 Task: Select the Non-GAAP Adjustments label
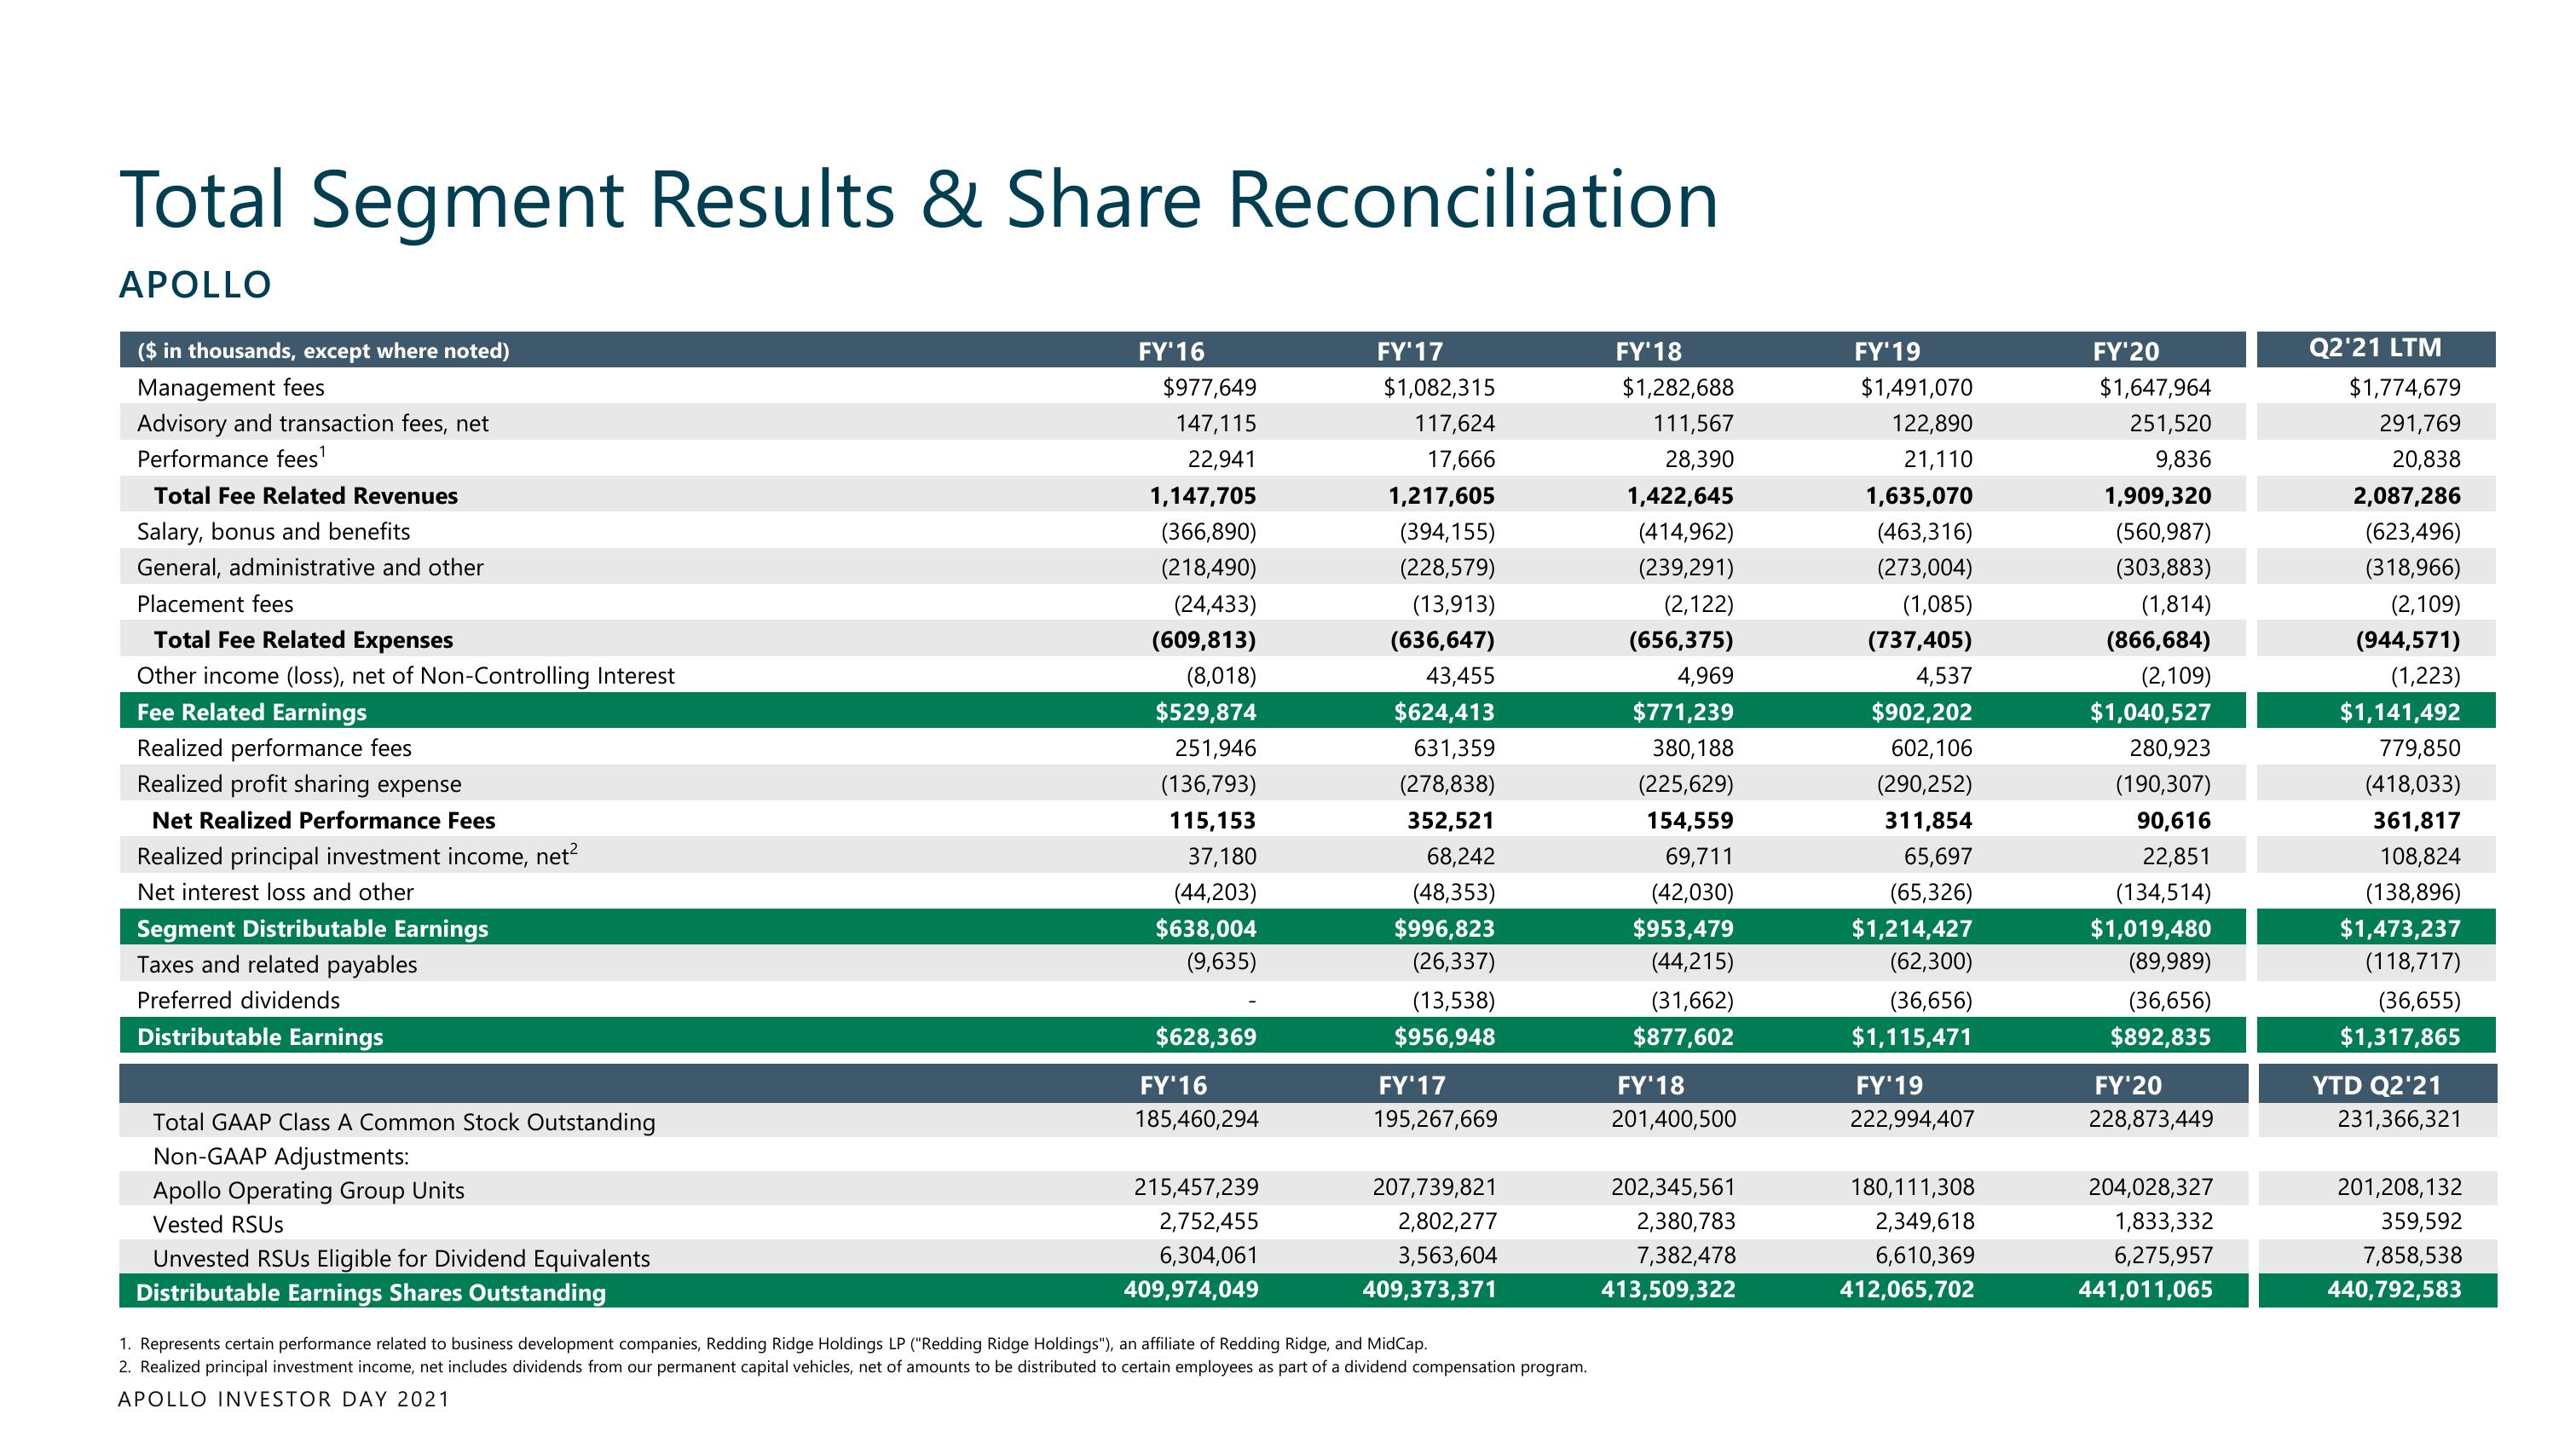coord(281,1157)
